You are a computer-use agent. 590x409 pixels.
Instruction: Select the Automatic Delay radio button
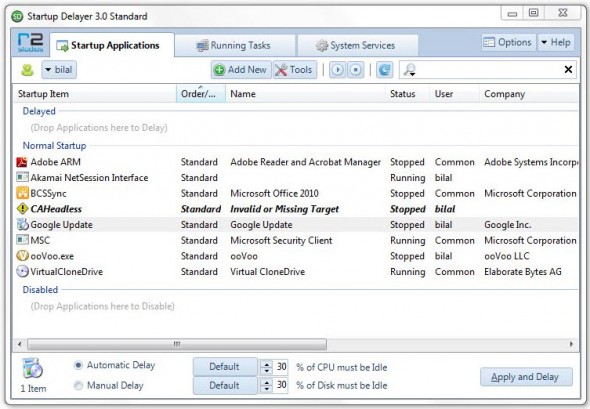pos(78,365)
